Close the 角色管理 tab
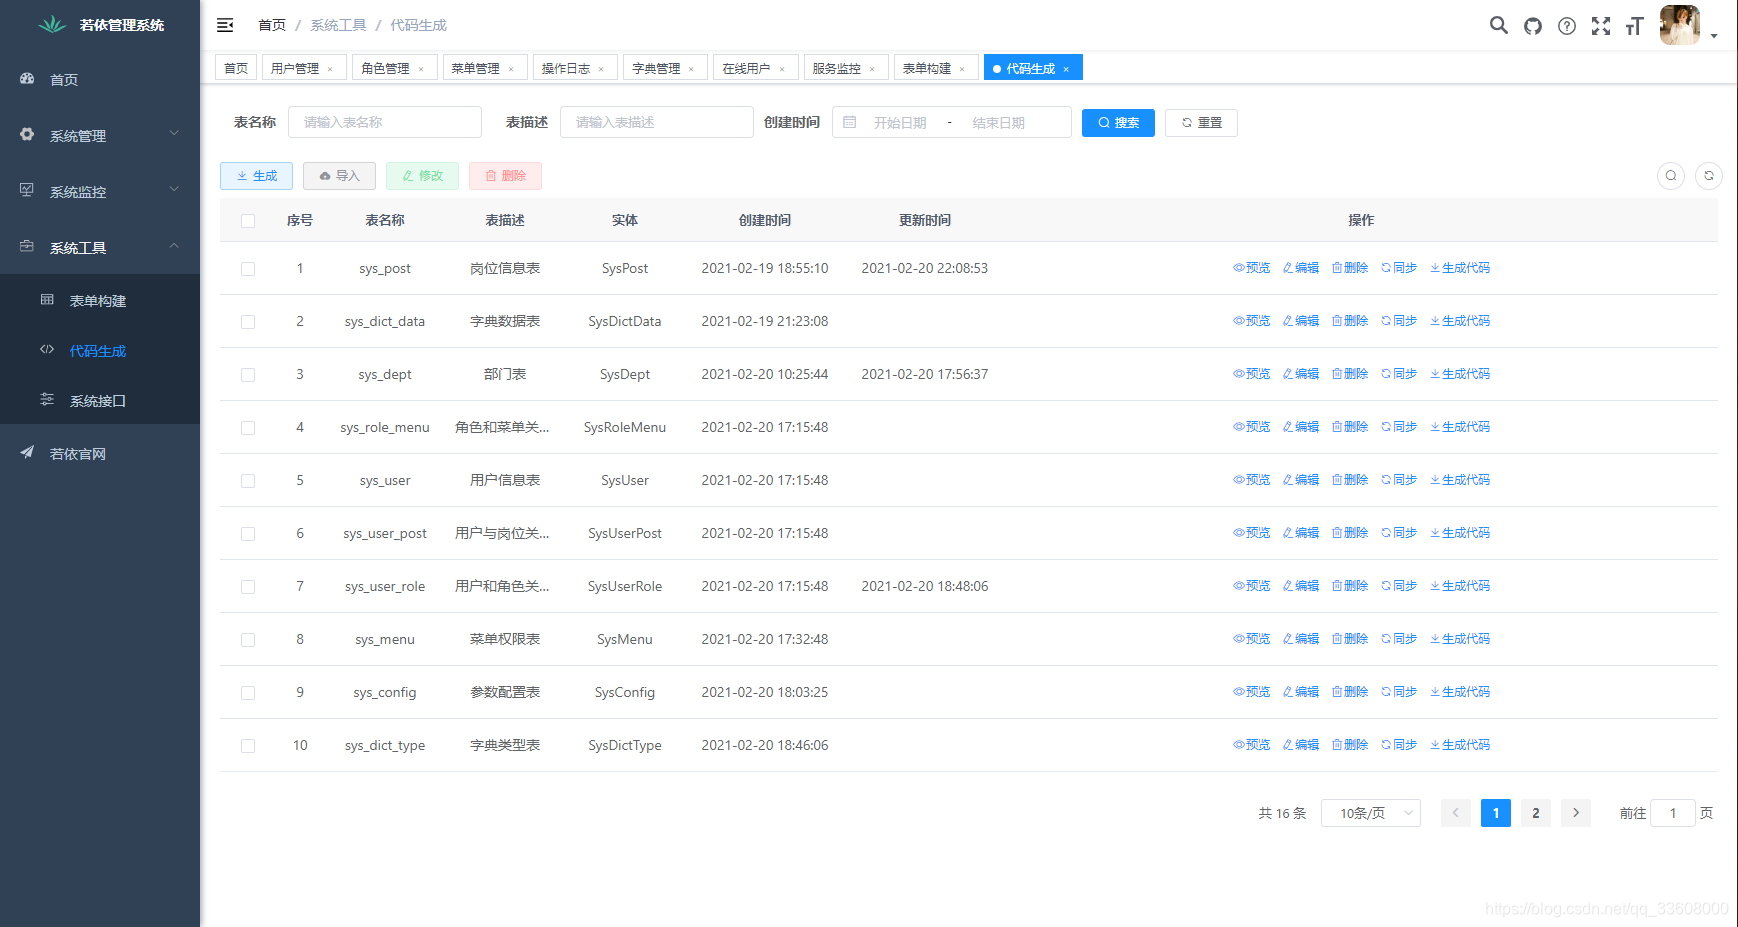Viewport: 1738px width, 927px height. 421,69
